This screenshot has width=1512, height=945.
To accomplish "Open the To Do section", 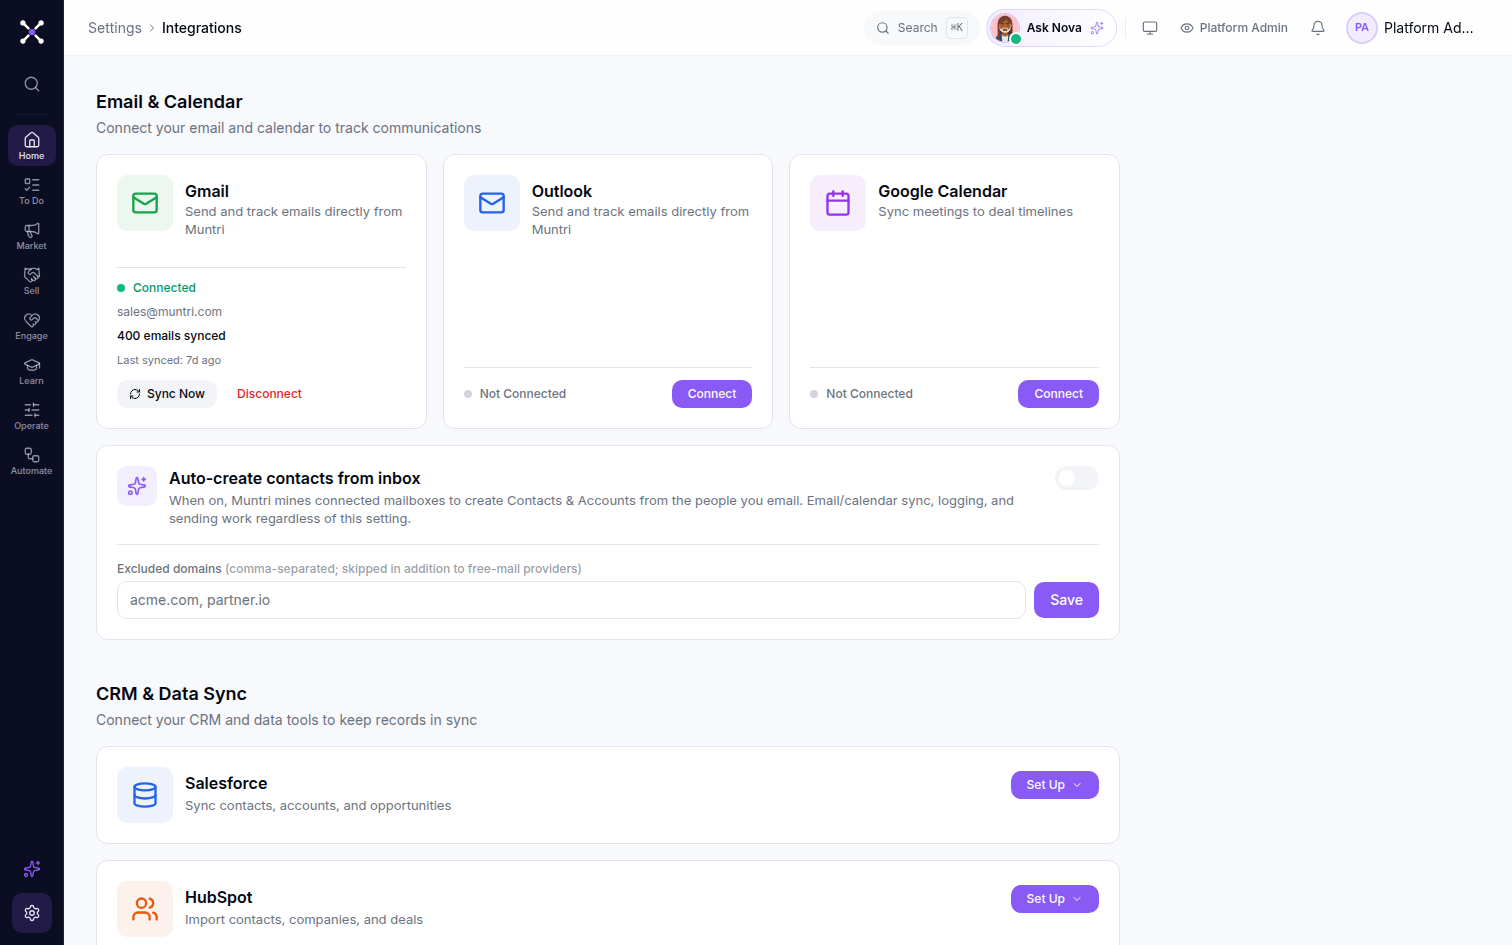I will pos(32,191).
